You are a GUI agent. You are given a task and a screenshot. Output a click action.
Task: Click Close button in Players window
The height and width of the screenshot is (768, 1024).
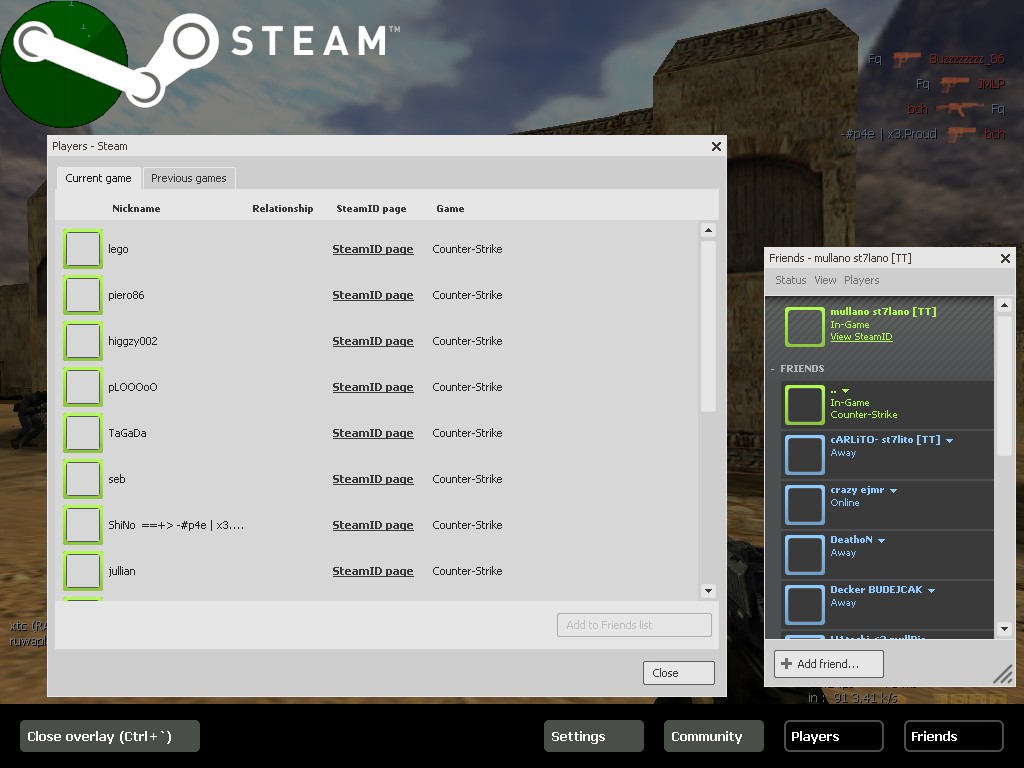[x=679, y=673]
